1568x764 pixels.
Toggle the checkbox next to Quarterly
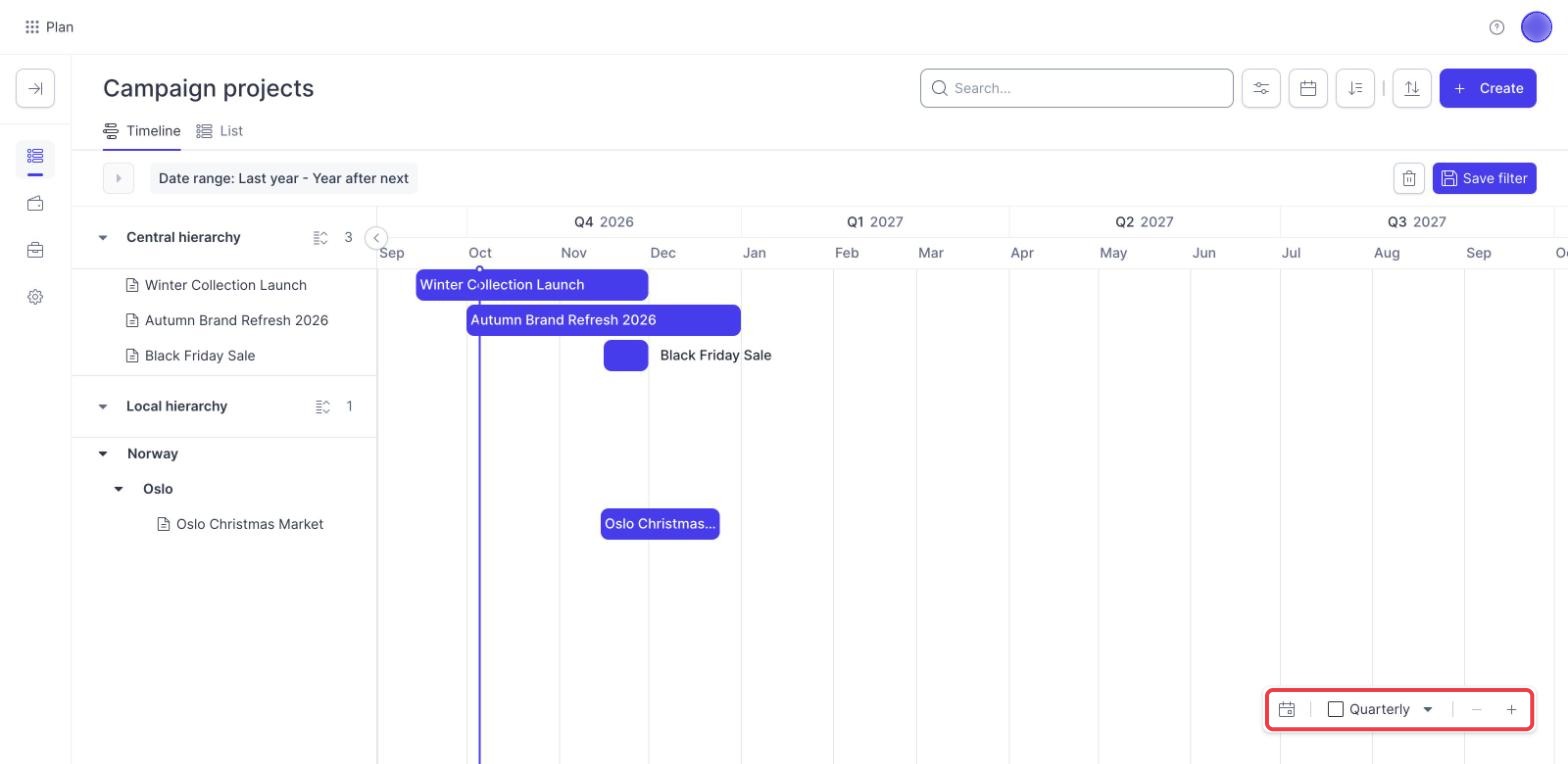1335,709
